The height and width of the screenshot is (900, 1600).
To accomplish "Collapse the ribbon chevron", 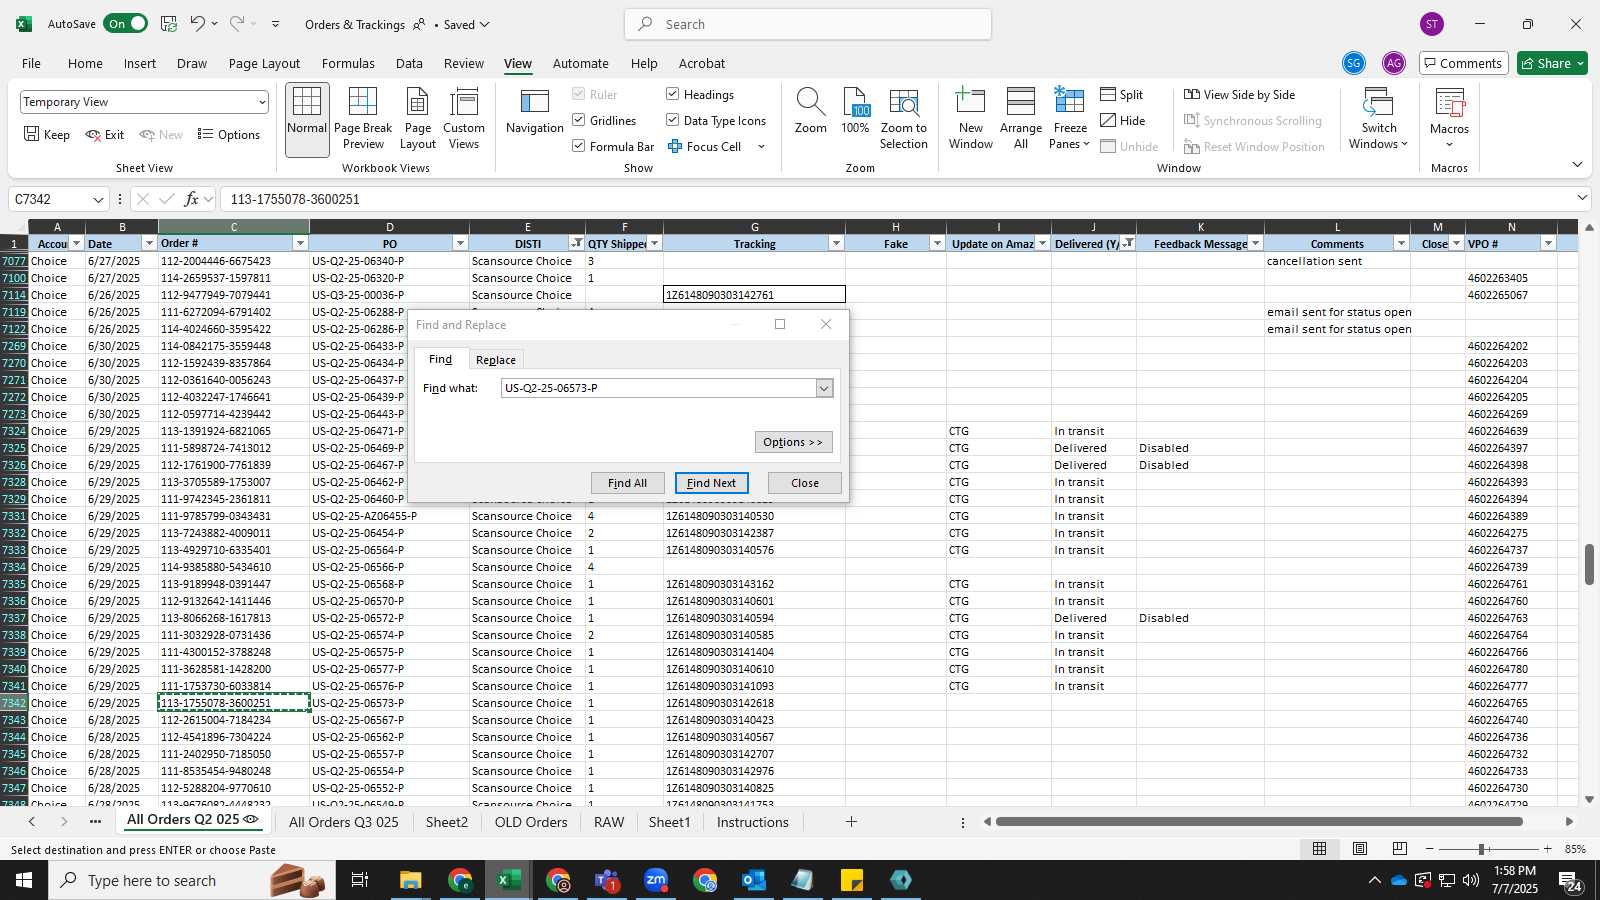I will tap(1577, 165).
